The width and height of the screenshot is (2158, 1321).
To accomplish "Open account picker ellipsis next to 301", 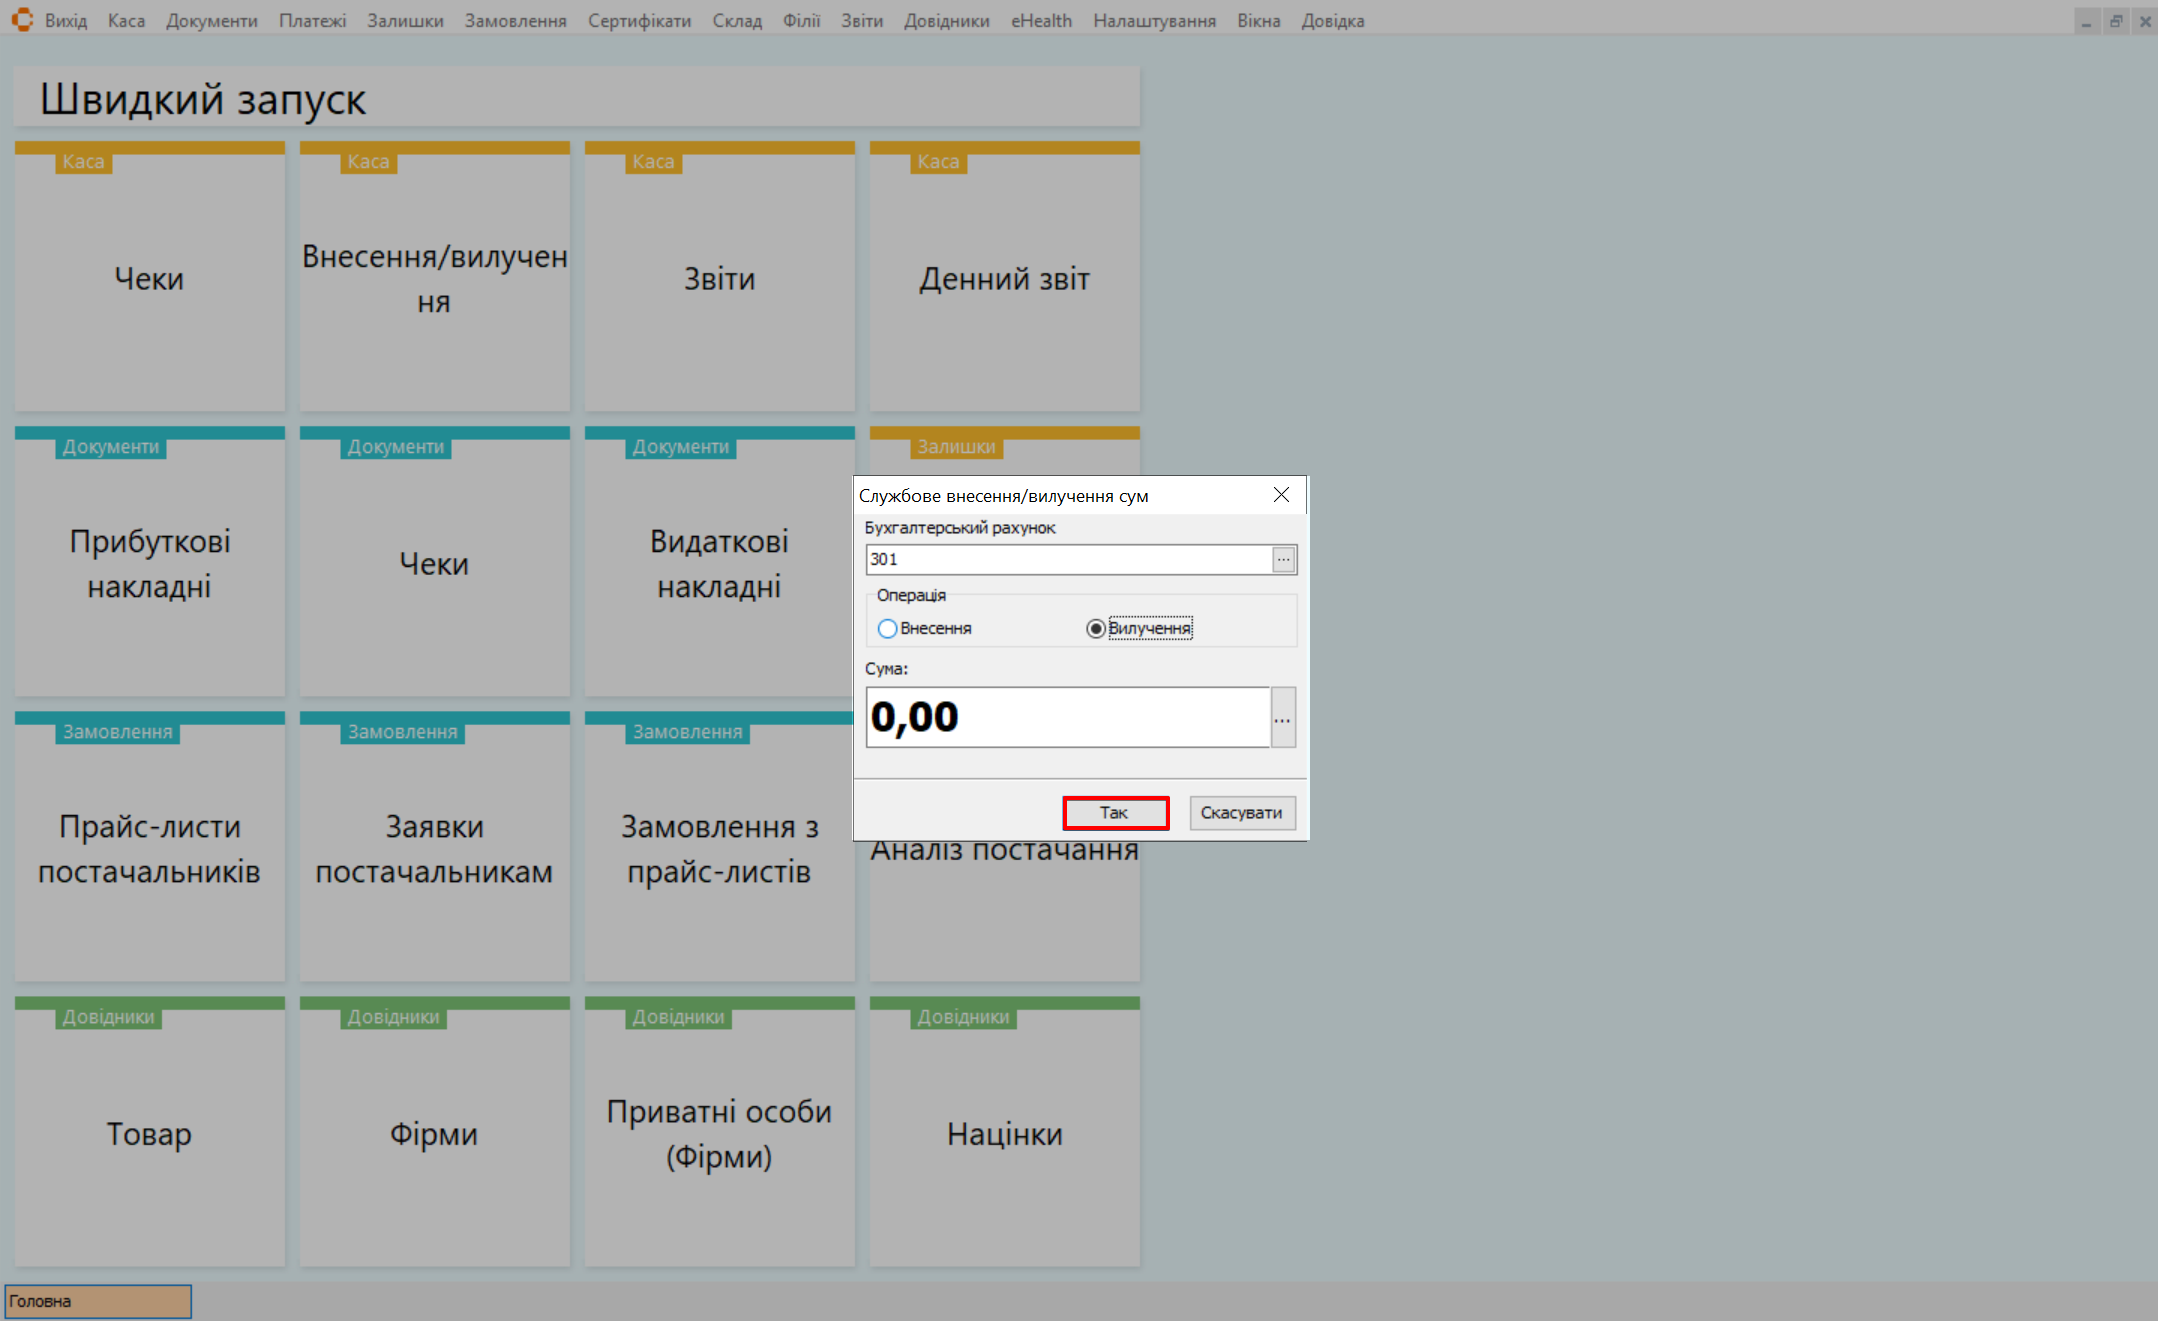I will coord(1283,560).
